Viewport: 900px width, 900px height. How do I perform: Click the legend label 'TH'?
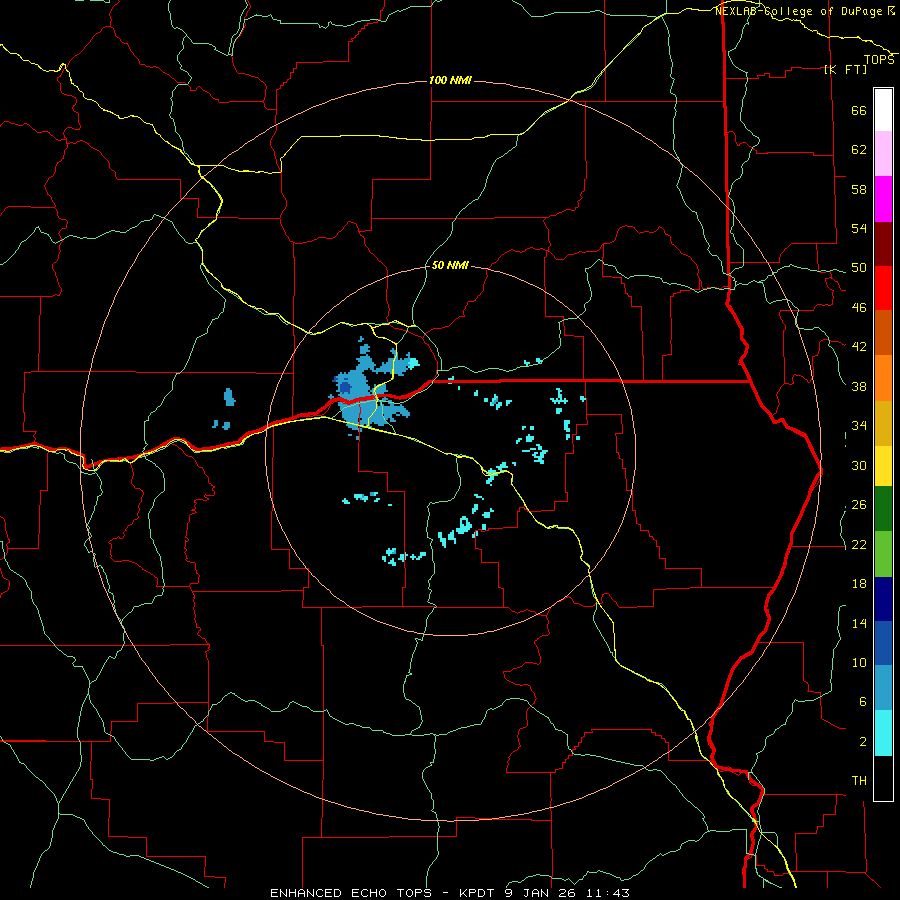pyautogui.click(x=859, y=781)
